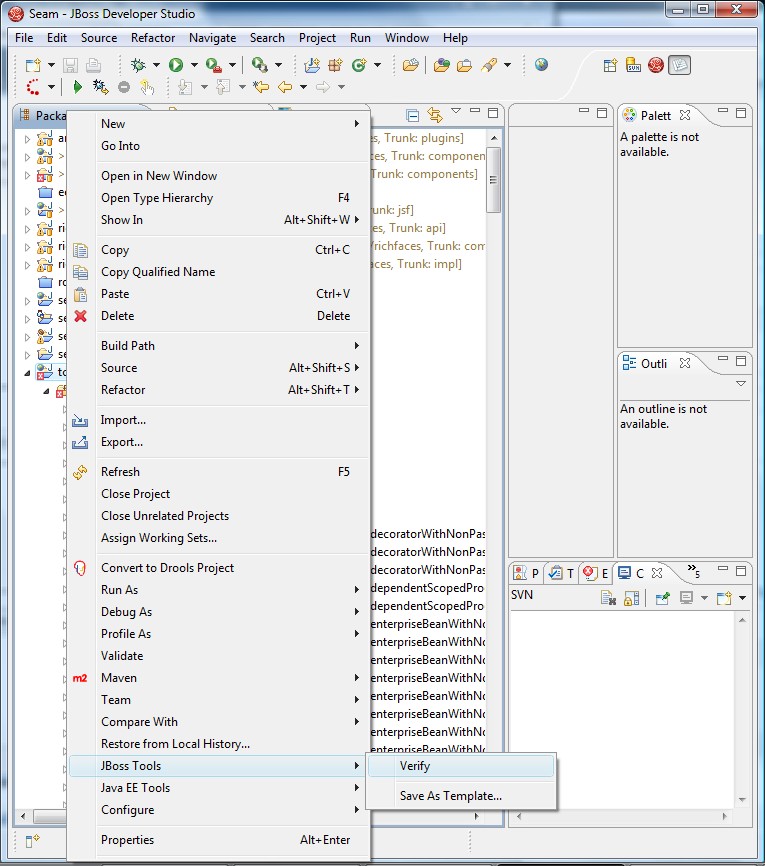Click the green Resume play icon
The image size is (765, 866).
(x=77, y=87)
